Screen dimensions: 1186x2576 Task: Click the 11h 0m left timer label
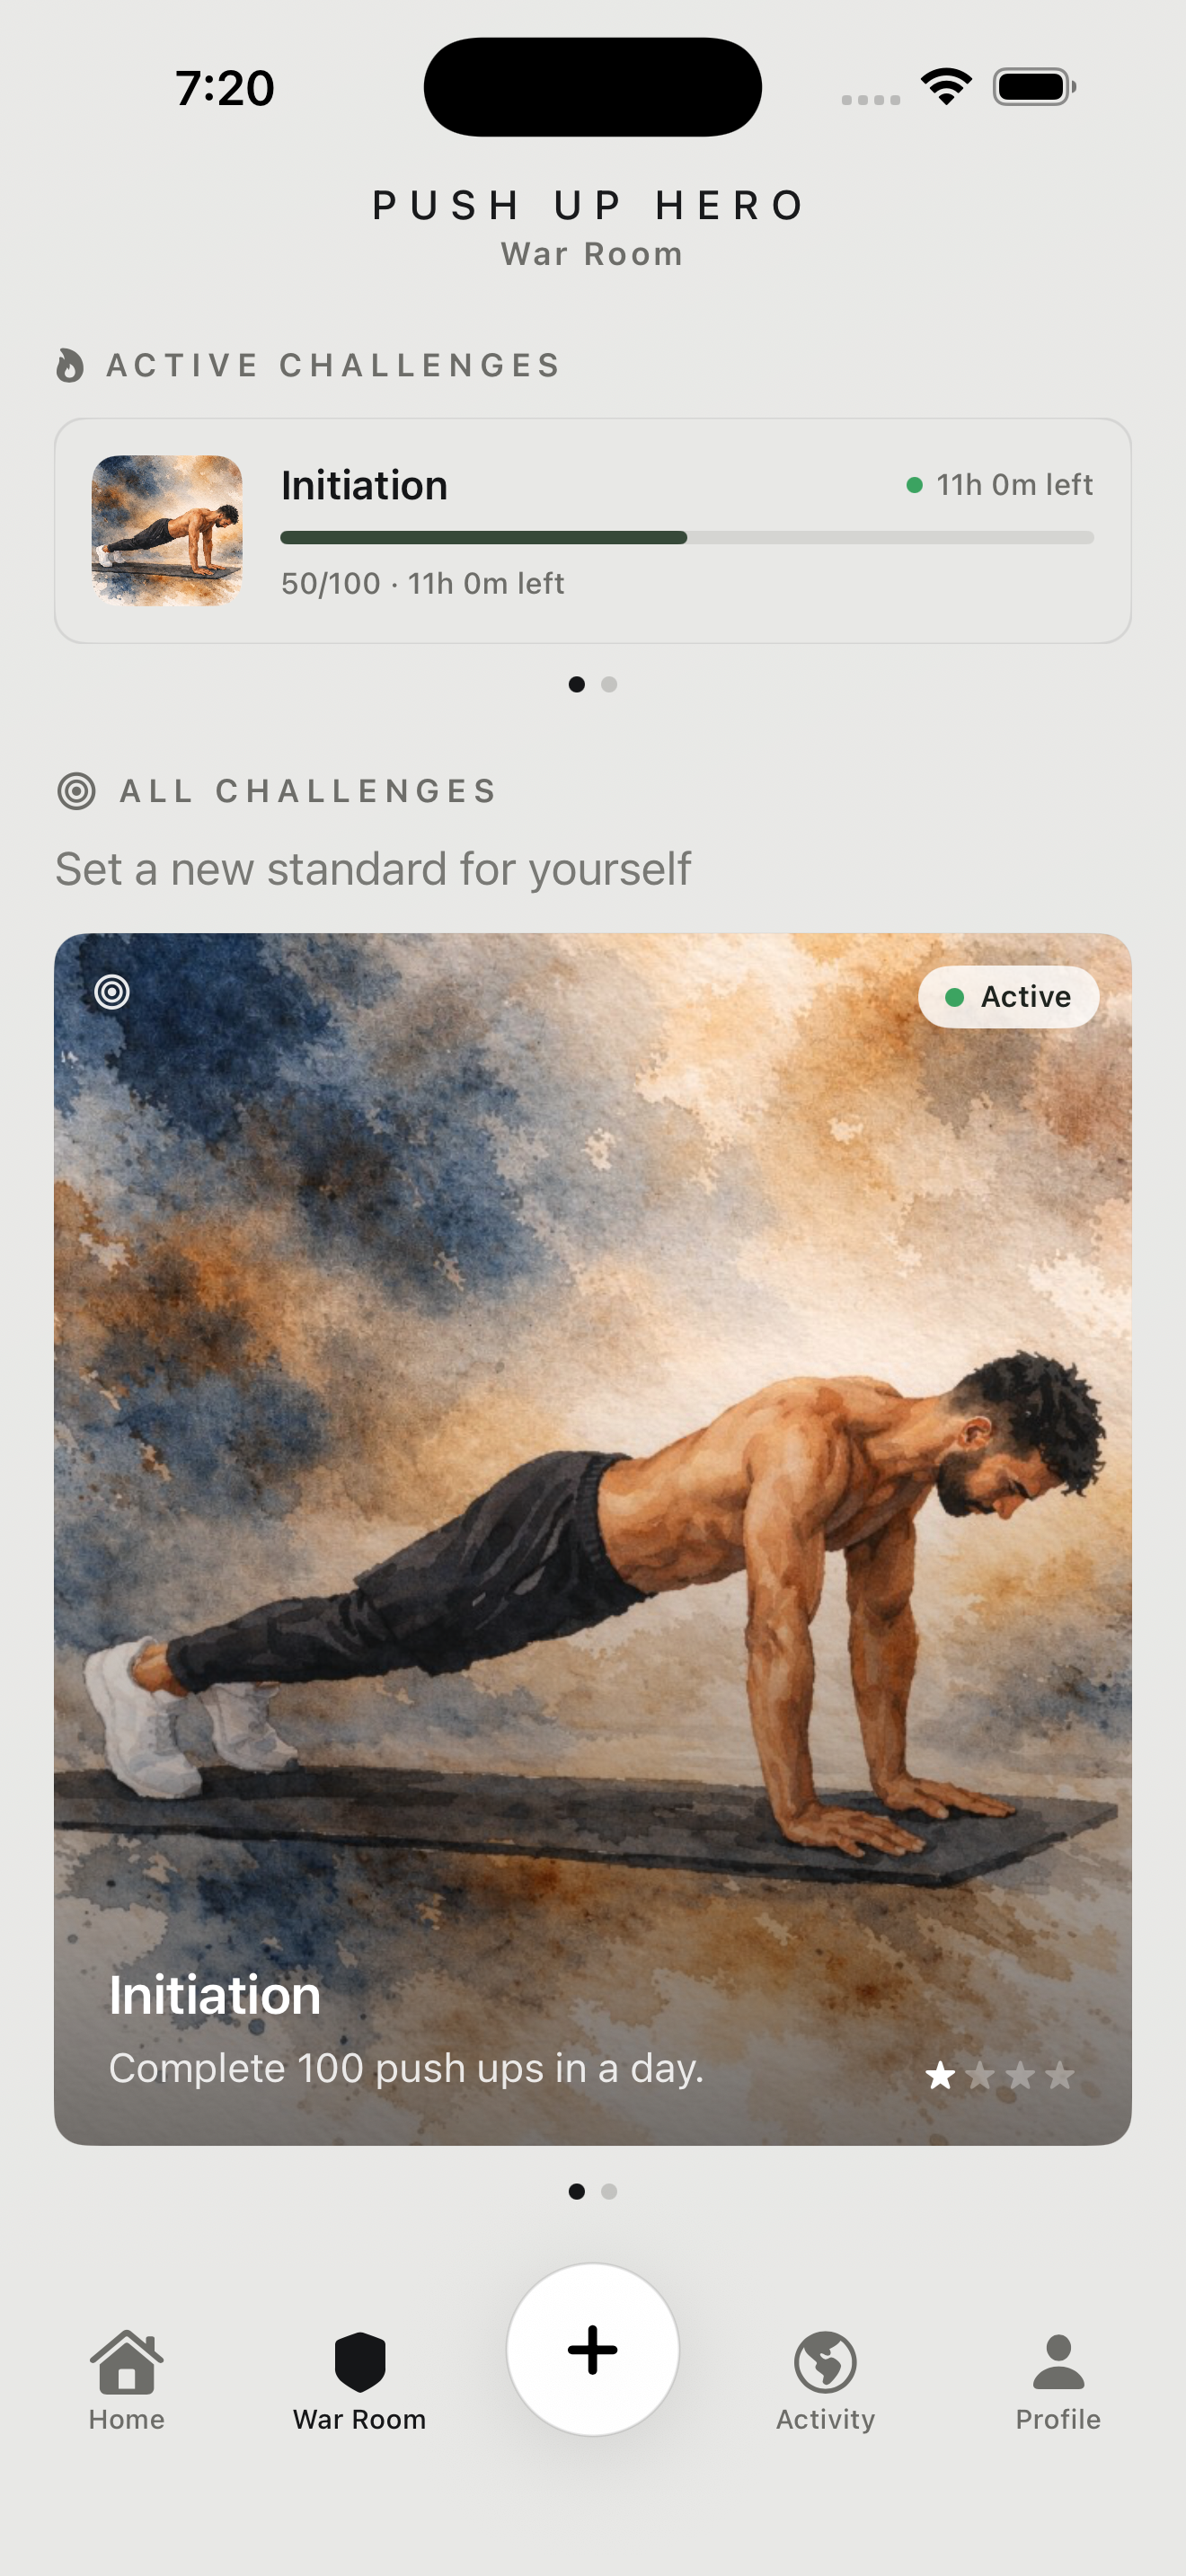tap(1014, 485)
